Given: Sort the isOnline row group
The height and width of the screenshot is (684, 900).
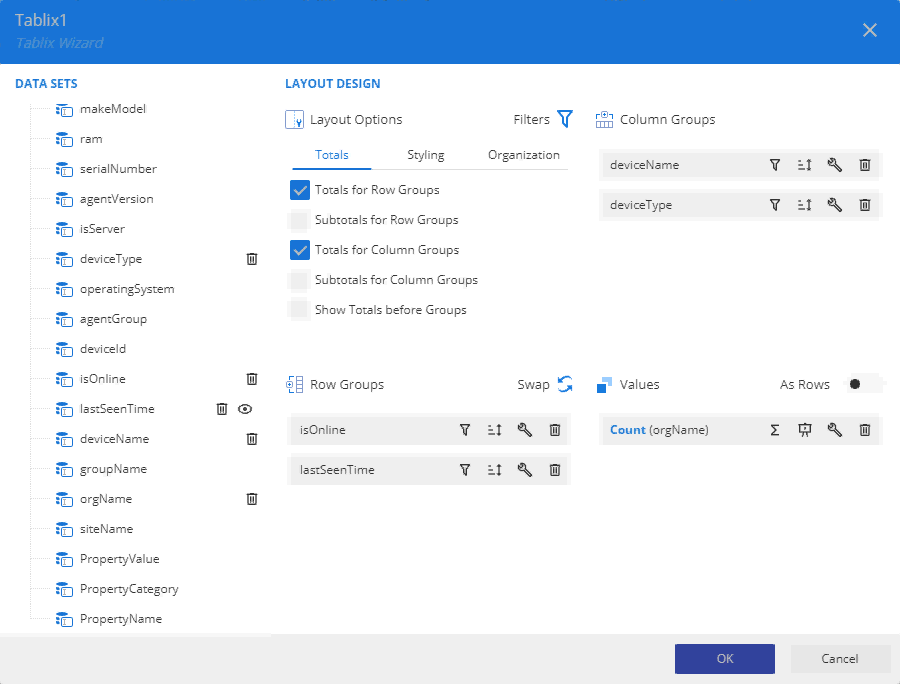Looking at the screenshot, I should point(495,430).
